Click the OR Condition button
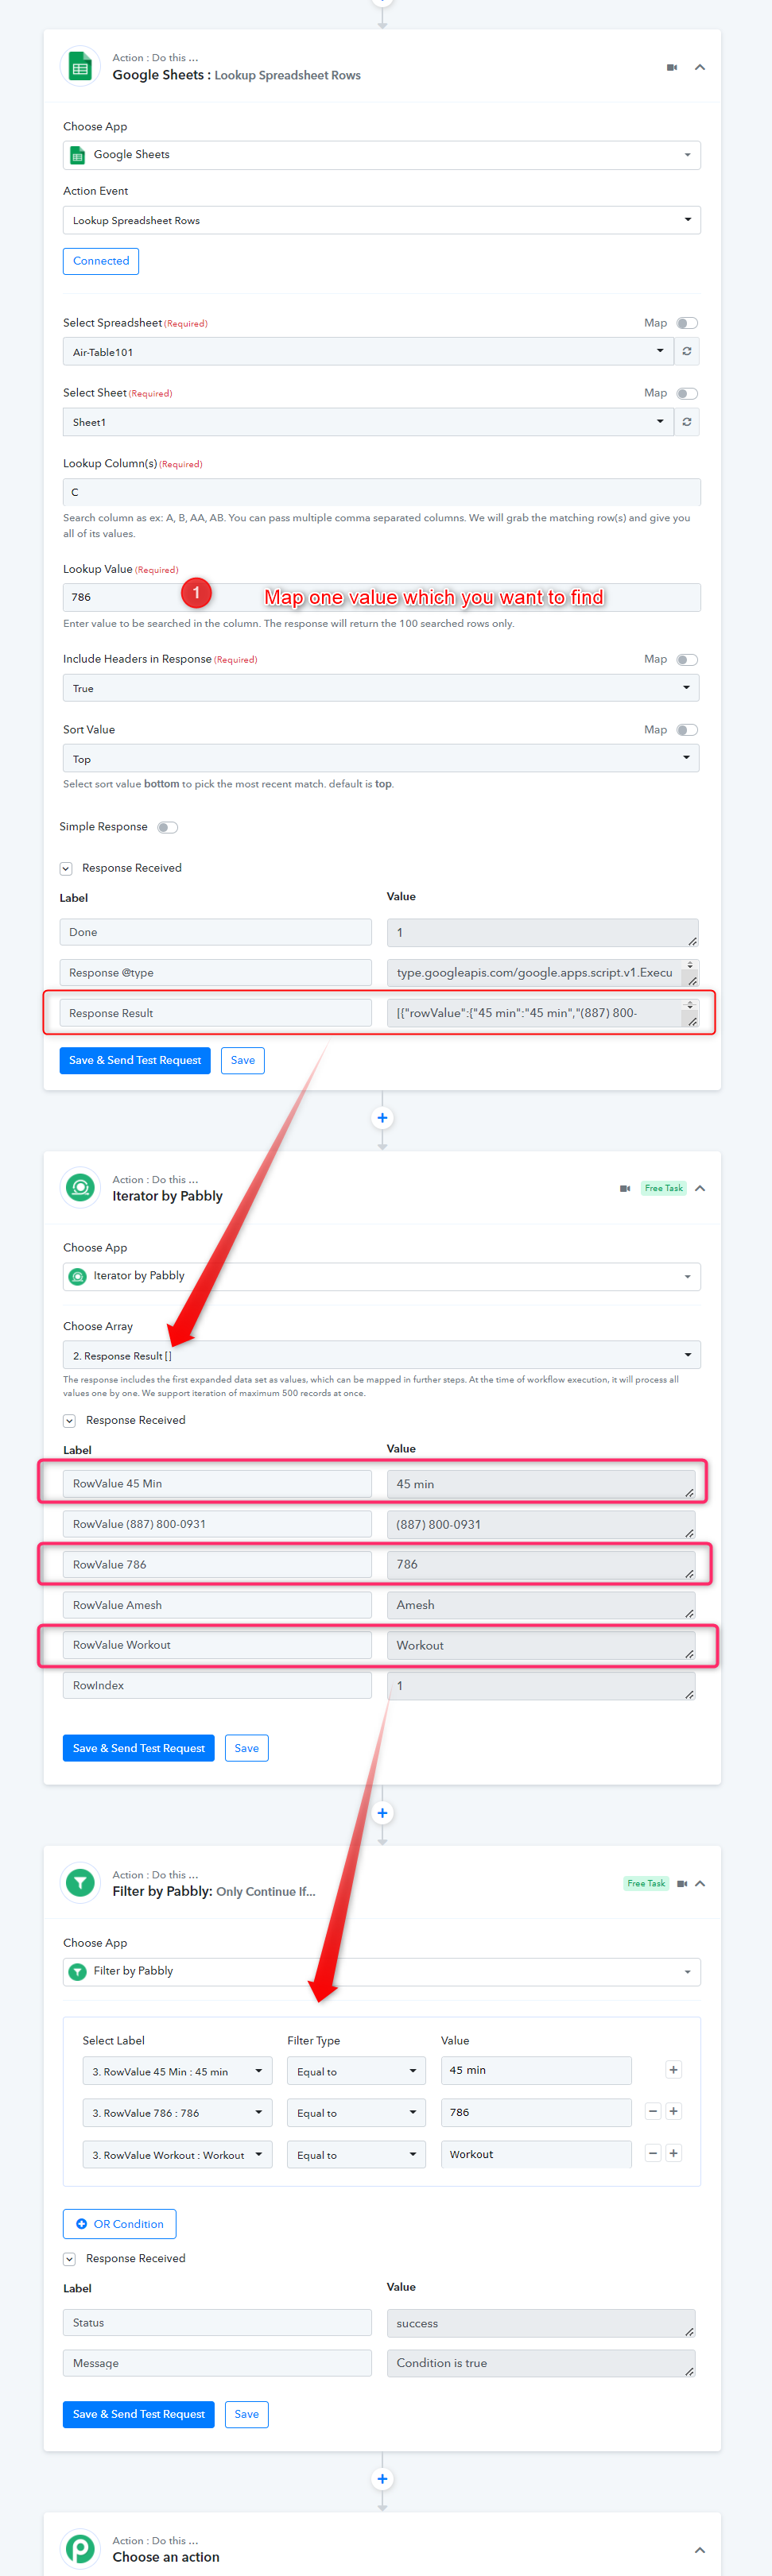 click(x=119, y=2224)
